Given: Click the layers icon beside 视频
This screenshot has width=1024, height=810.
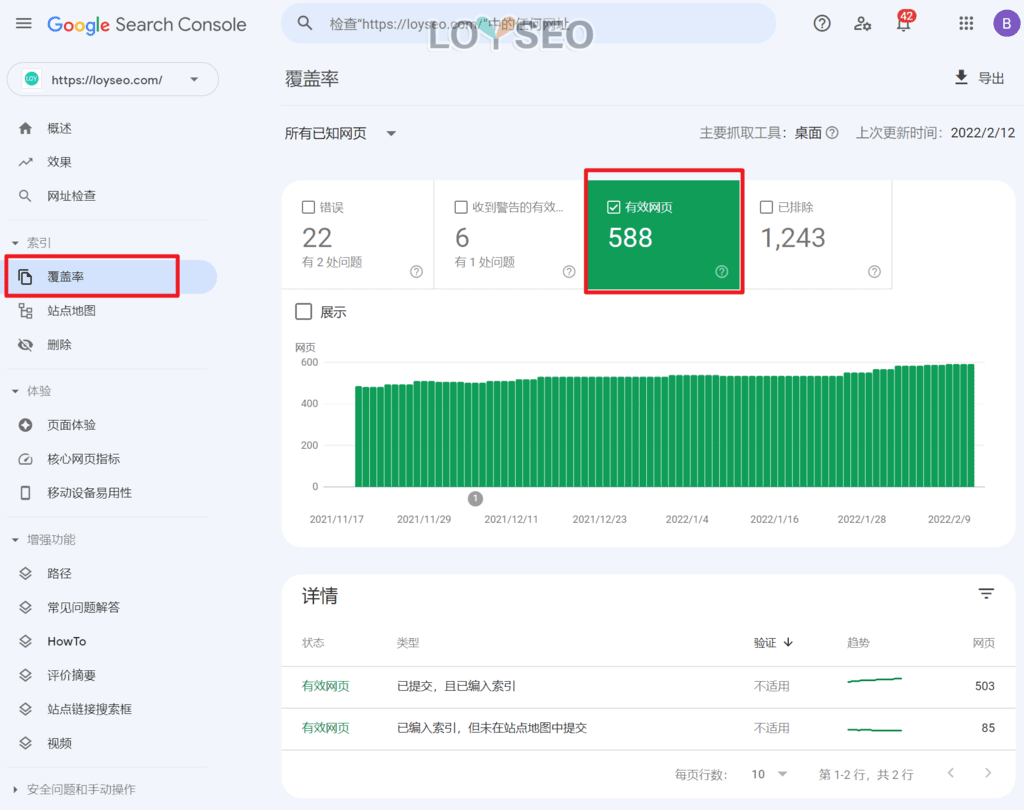Looking at the screenshot, I should pyautogui.click(x=25, y=743).
